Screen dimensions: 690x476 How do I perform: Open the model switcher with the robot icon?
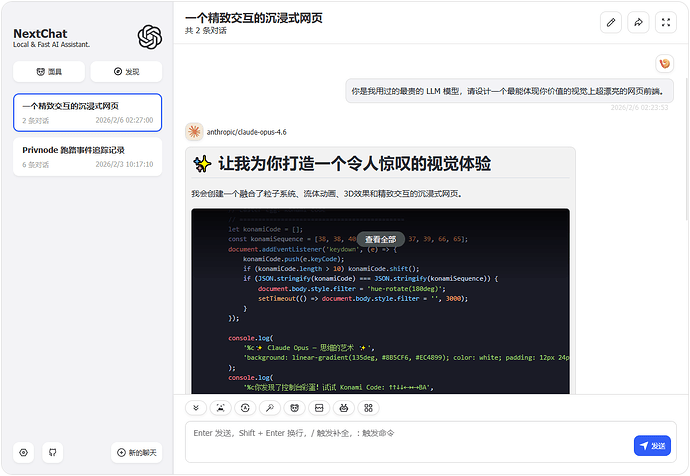(x=344, y=408)
